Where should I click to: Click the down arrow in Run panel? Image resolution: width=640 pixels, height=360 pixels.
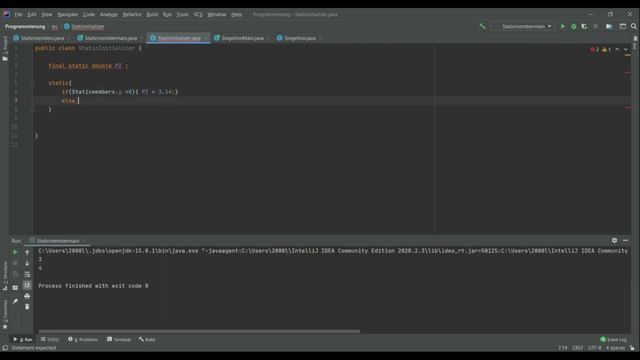point(27,263)
